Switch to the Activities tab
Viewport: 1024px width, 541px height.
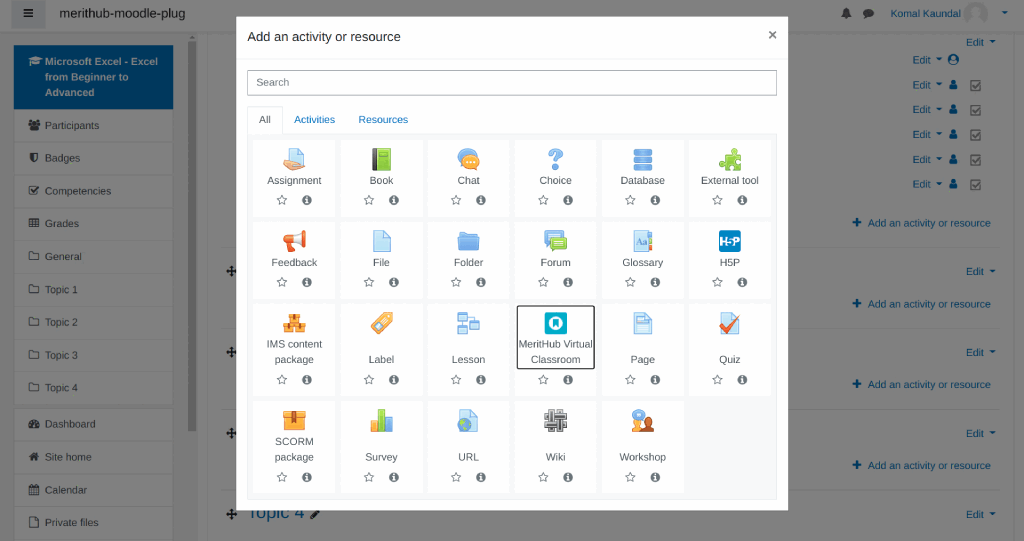point(314,120)
